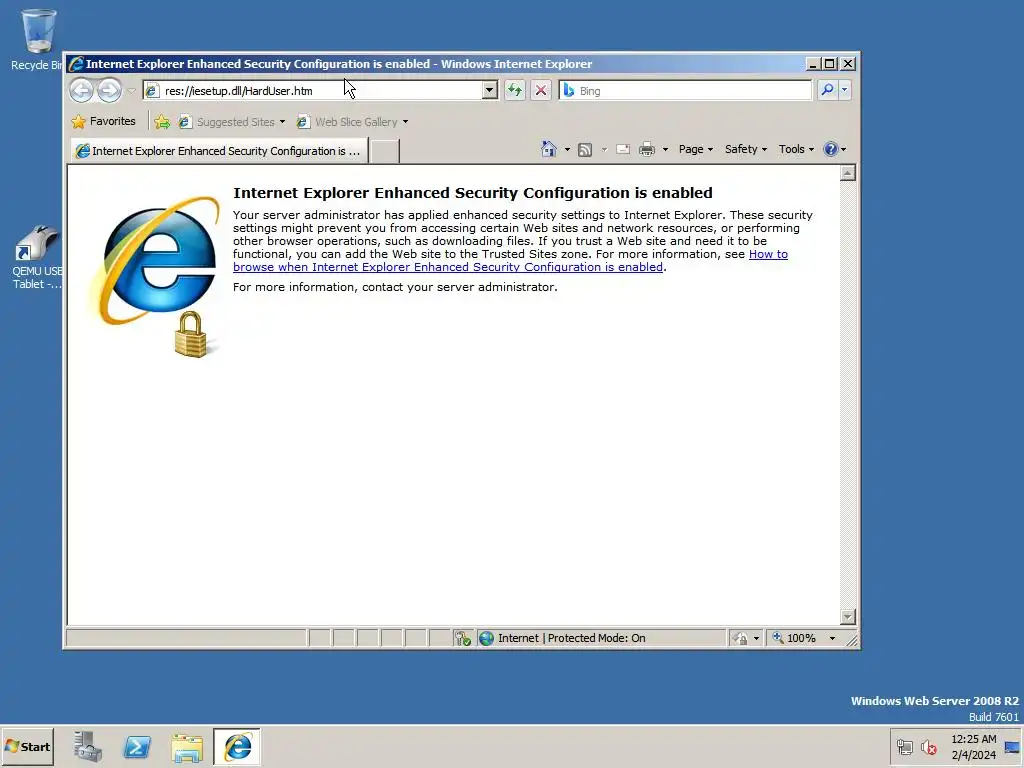Screen dimensions: 1024x768
Task: Open search provider options dropdown
Action: 844,90
